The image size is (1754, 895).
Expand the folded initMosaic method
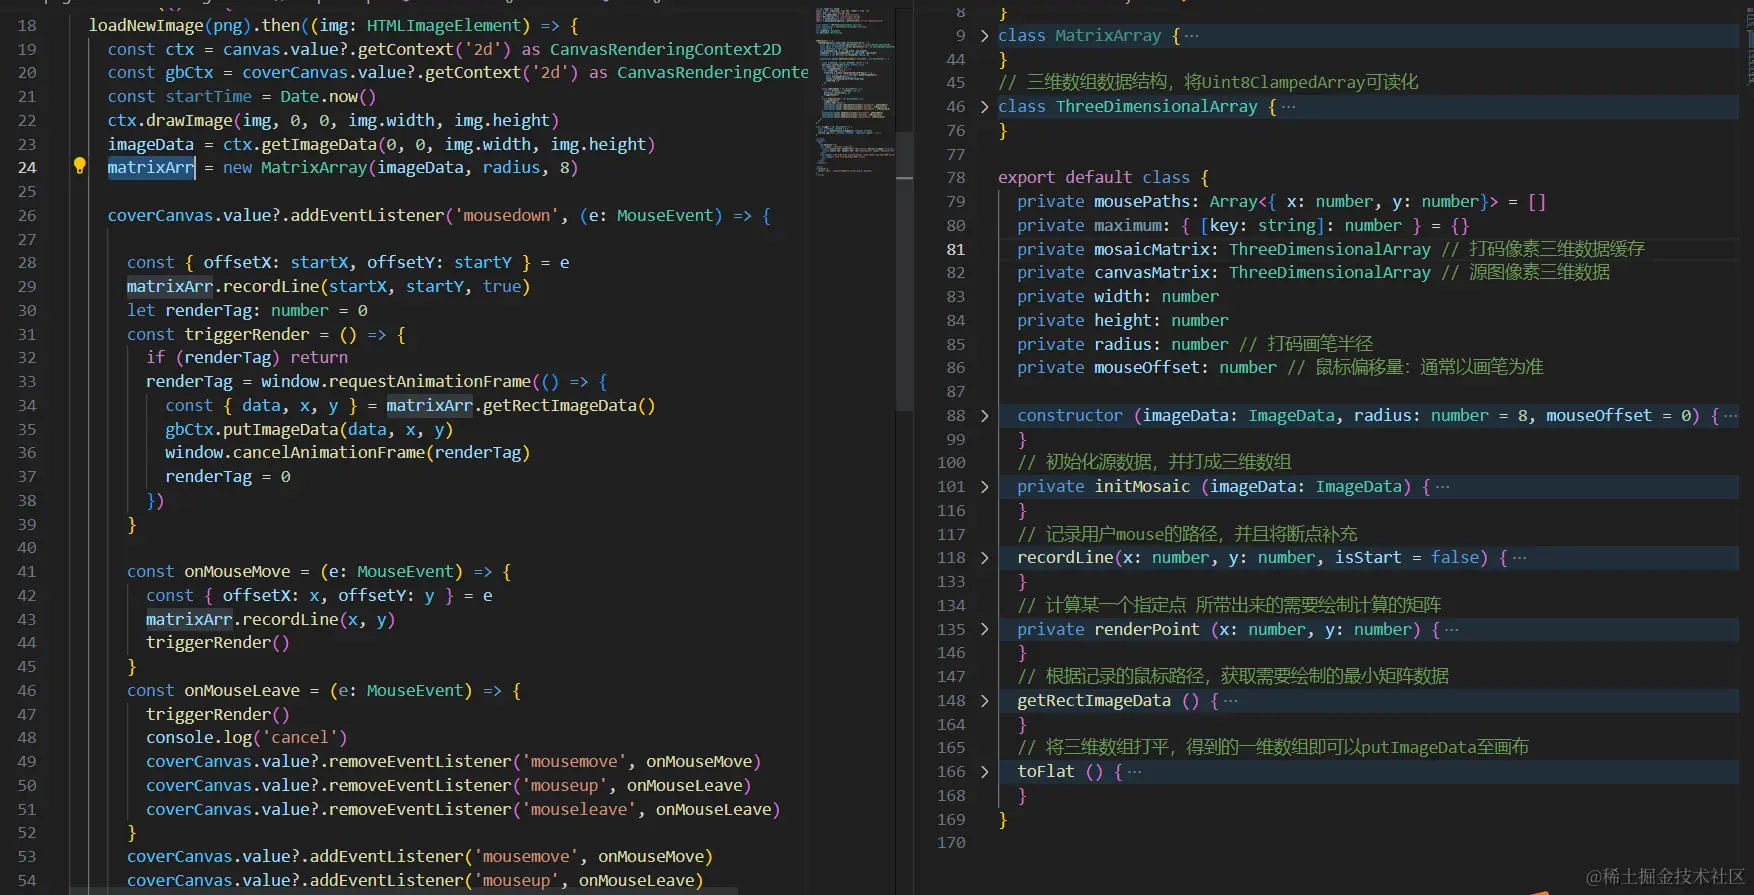[x=984, y=487]
